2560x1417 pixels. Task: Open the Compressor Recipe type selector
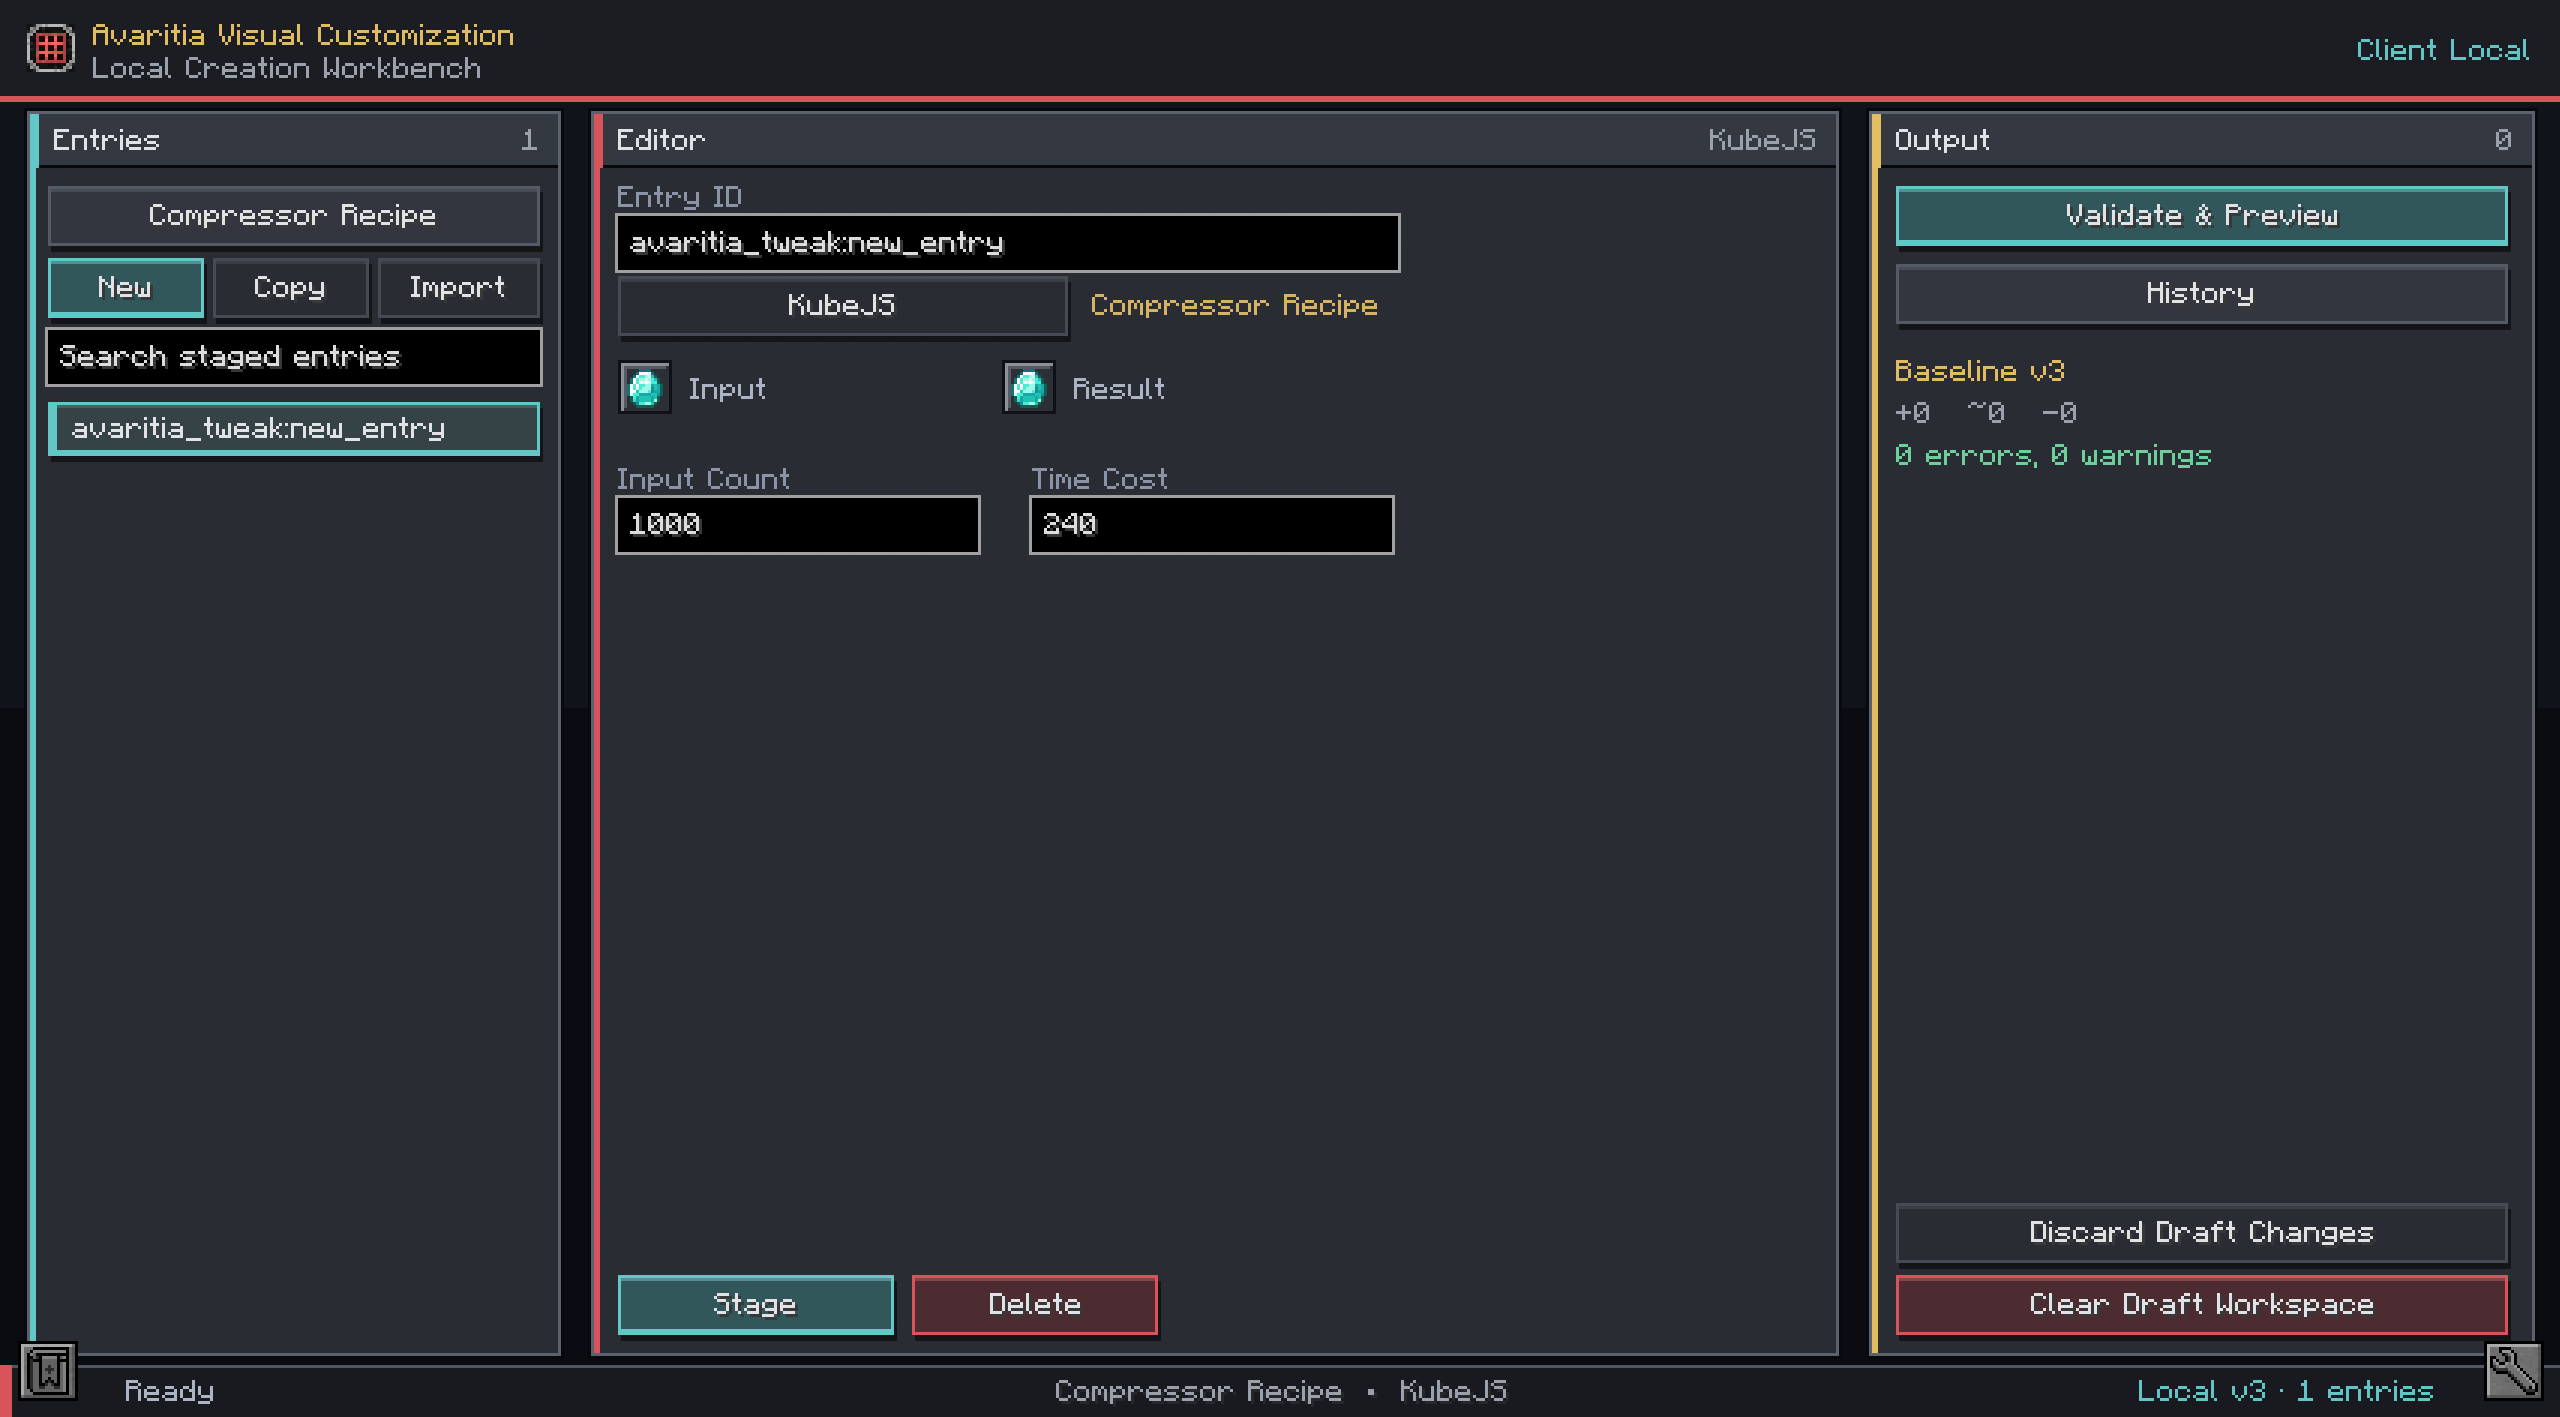point(294,215)
